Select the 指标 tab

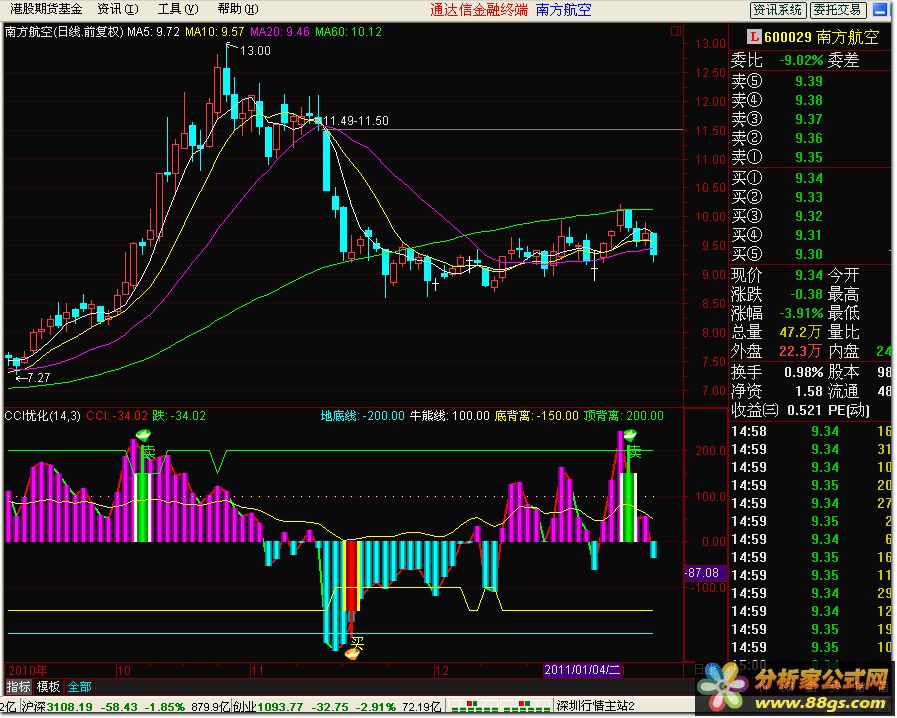point(18,687)
